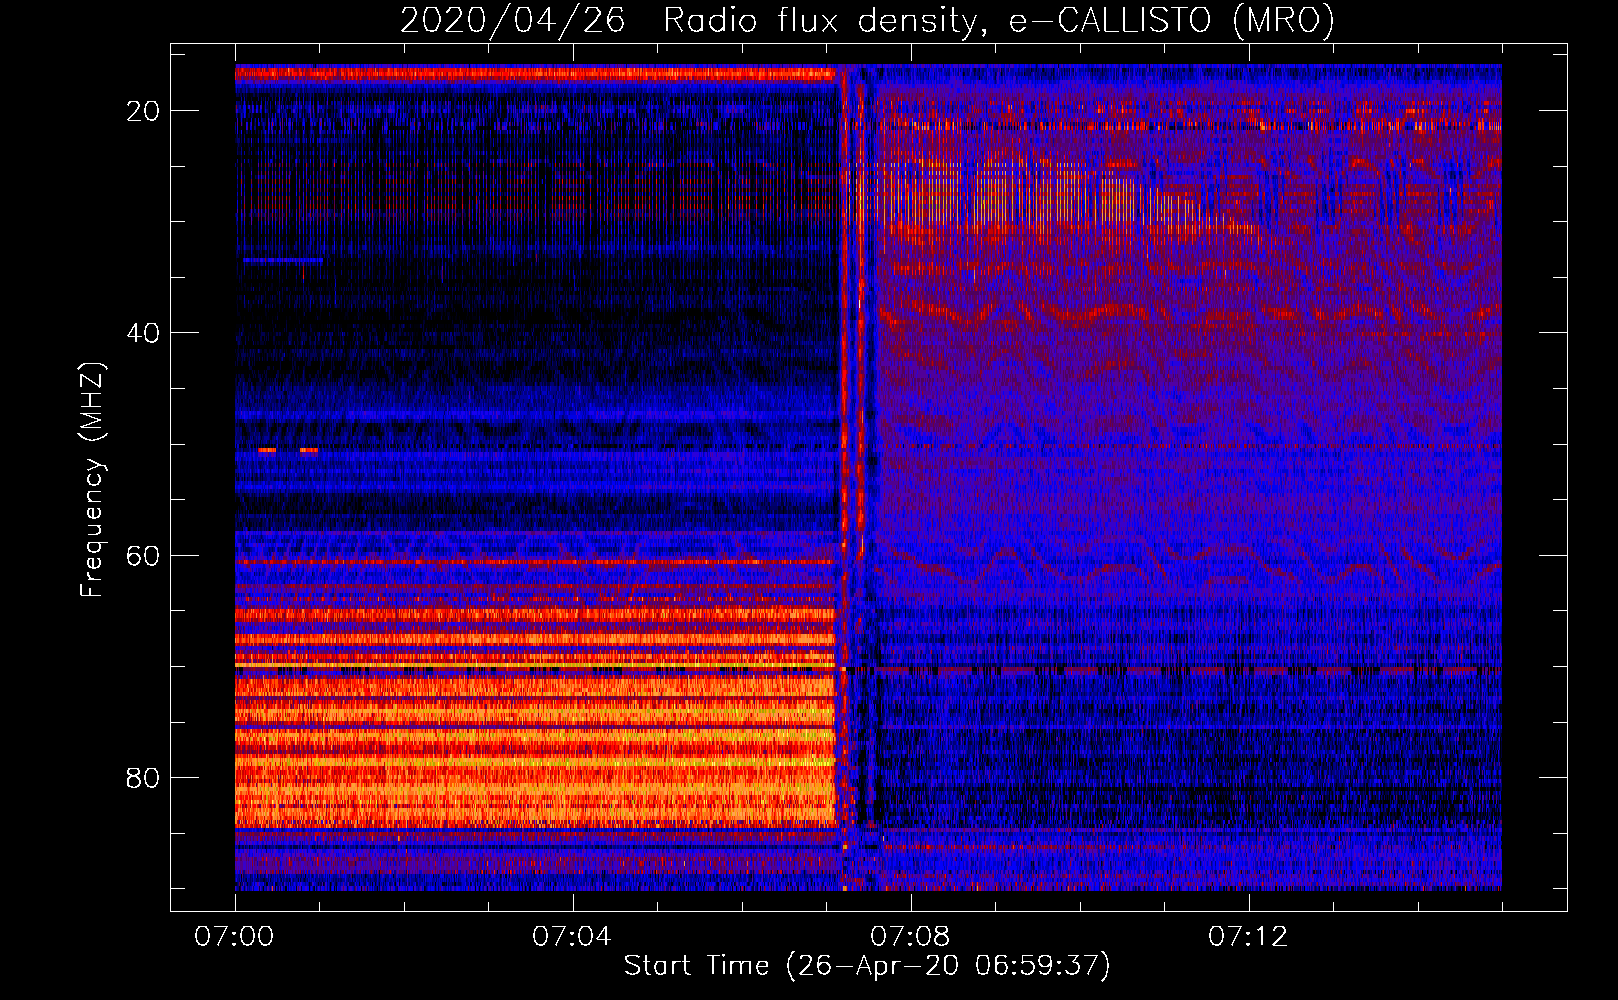
Task: Click the "Start Time (26-Apr-20 06:59:37)" x-axis label
Action: pos(867,966)
